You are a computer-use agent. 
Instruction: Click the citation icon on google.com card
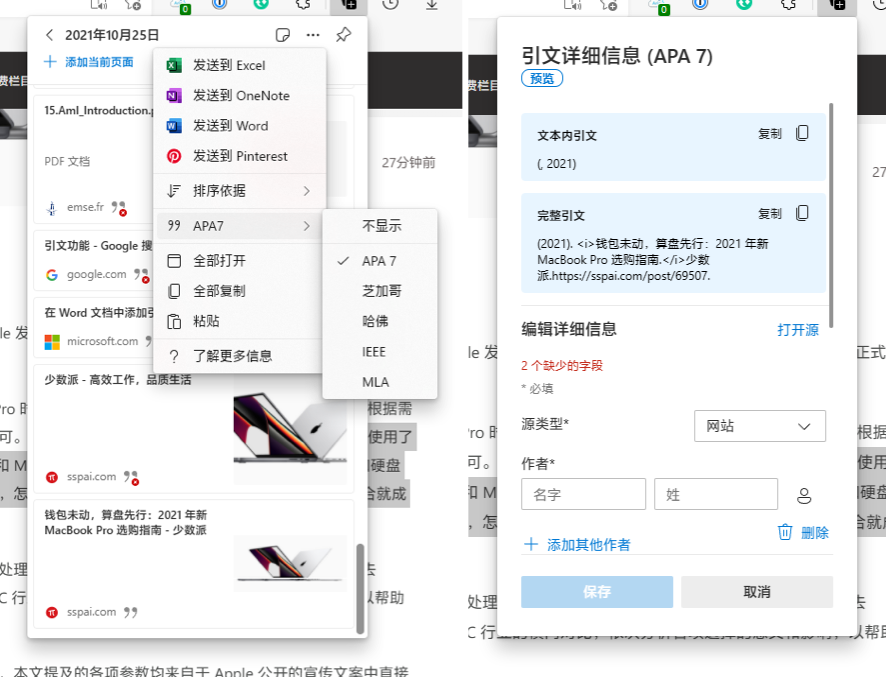point(142,275)
